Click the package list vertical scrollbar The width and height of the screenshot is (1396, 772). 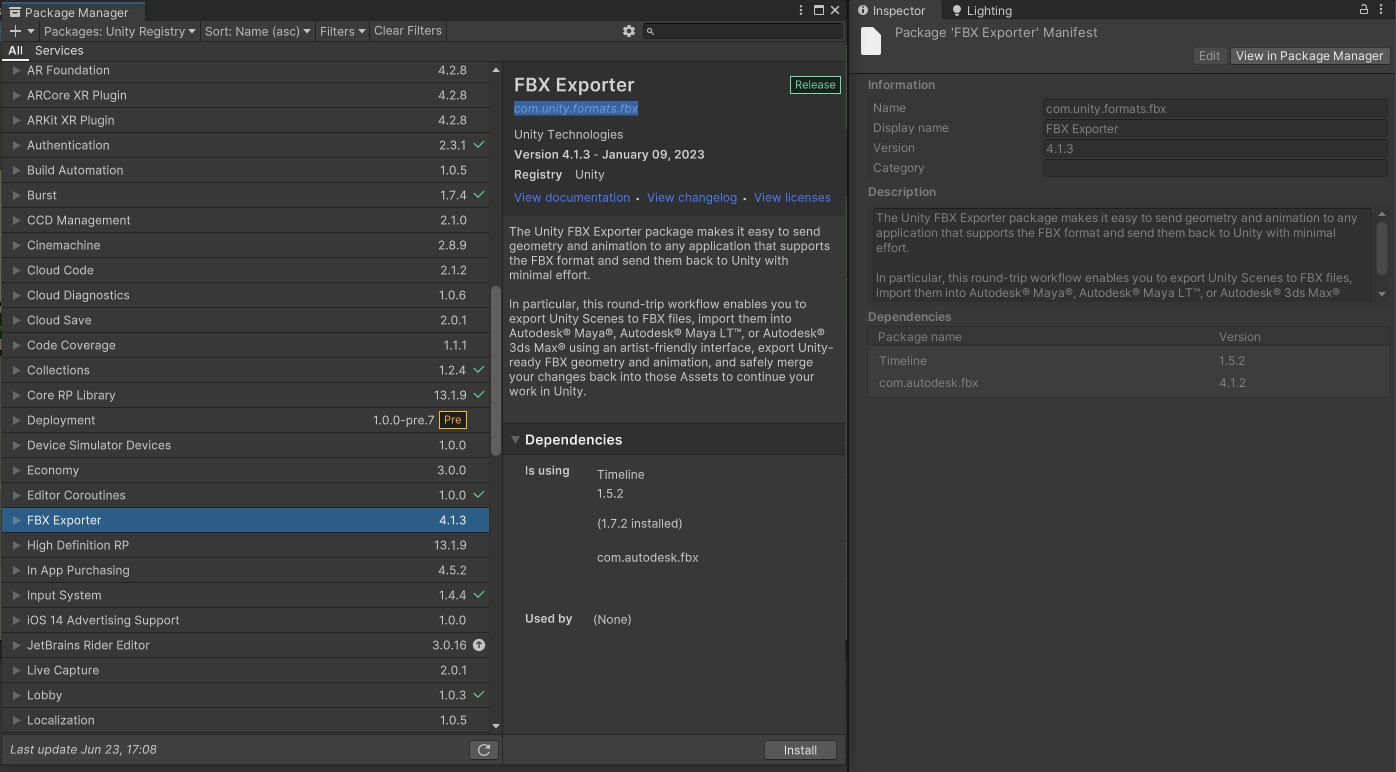tap(496, 370)
